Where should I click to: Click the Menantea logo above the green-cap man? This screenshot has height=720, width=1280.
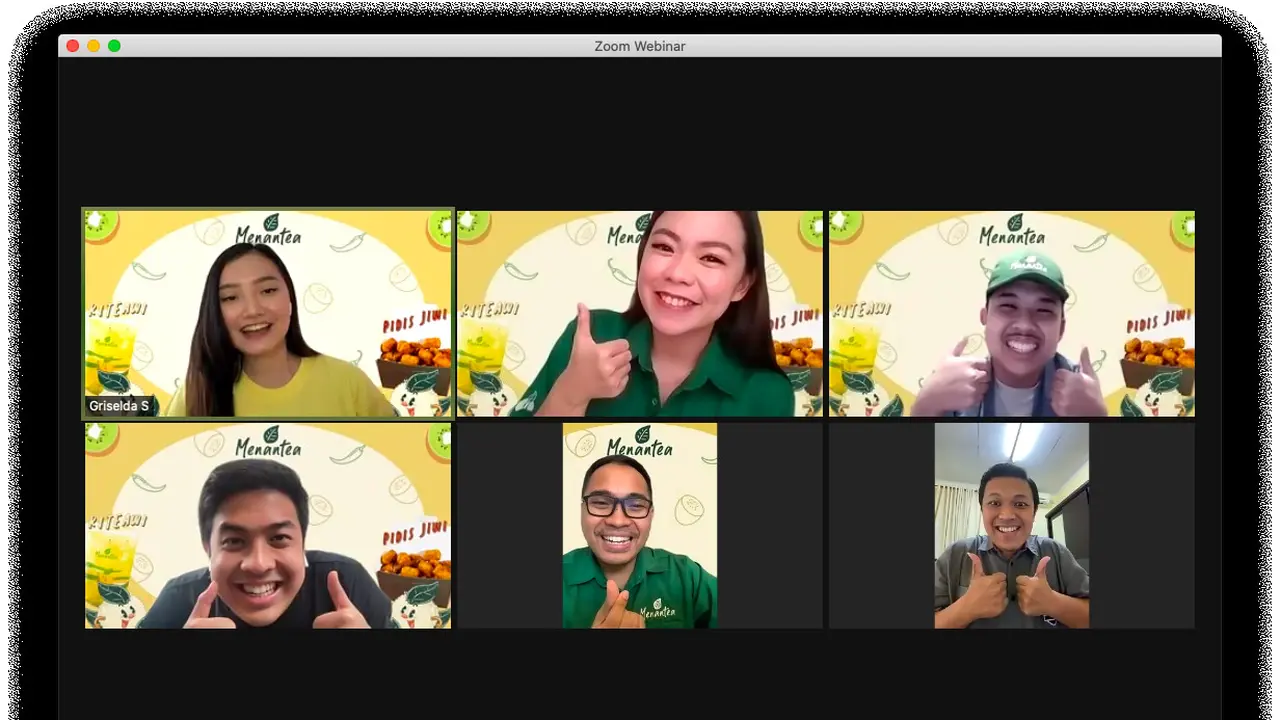tap(1012, 231)
